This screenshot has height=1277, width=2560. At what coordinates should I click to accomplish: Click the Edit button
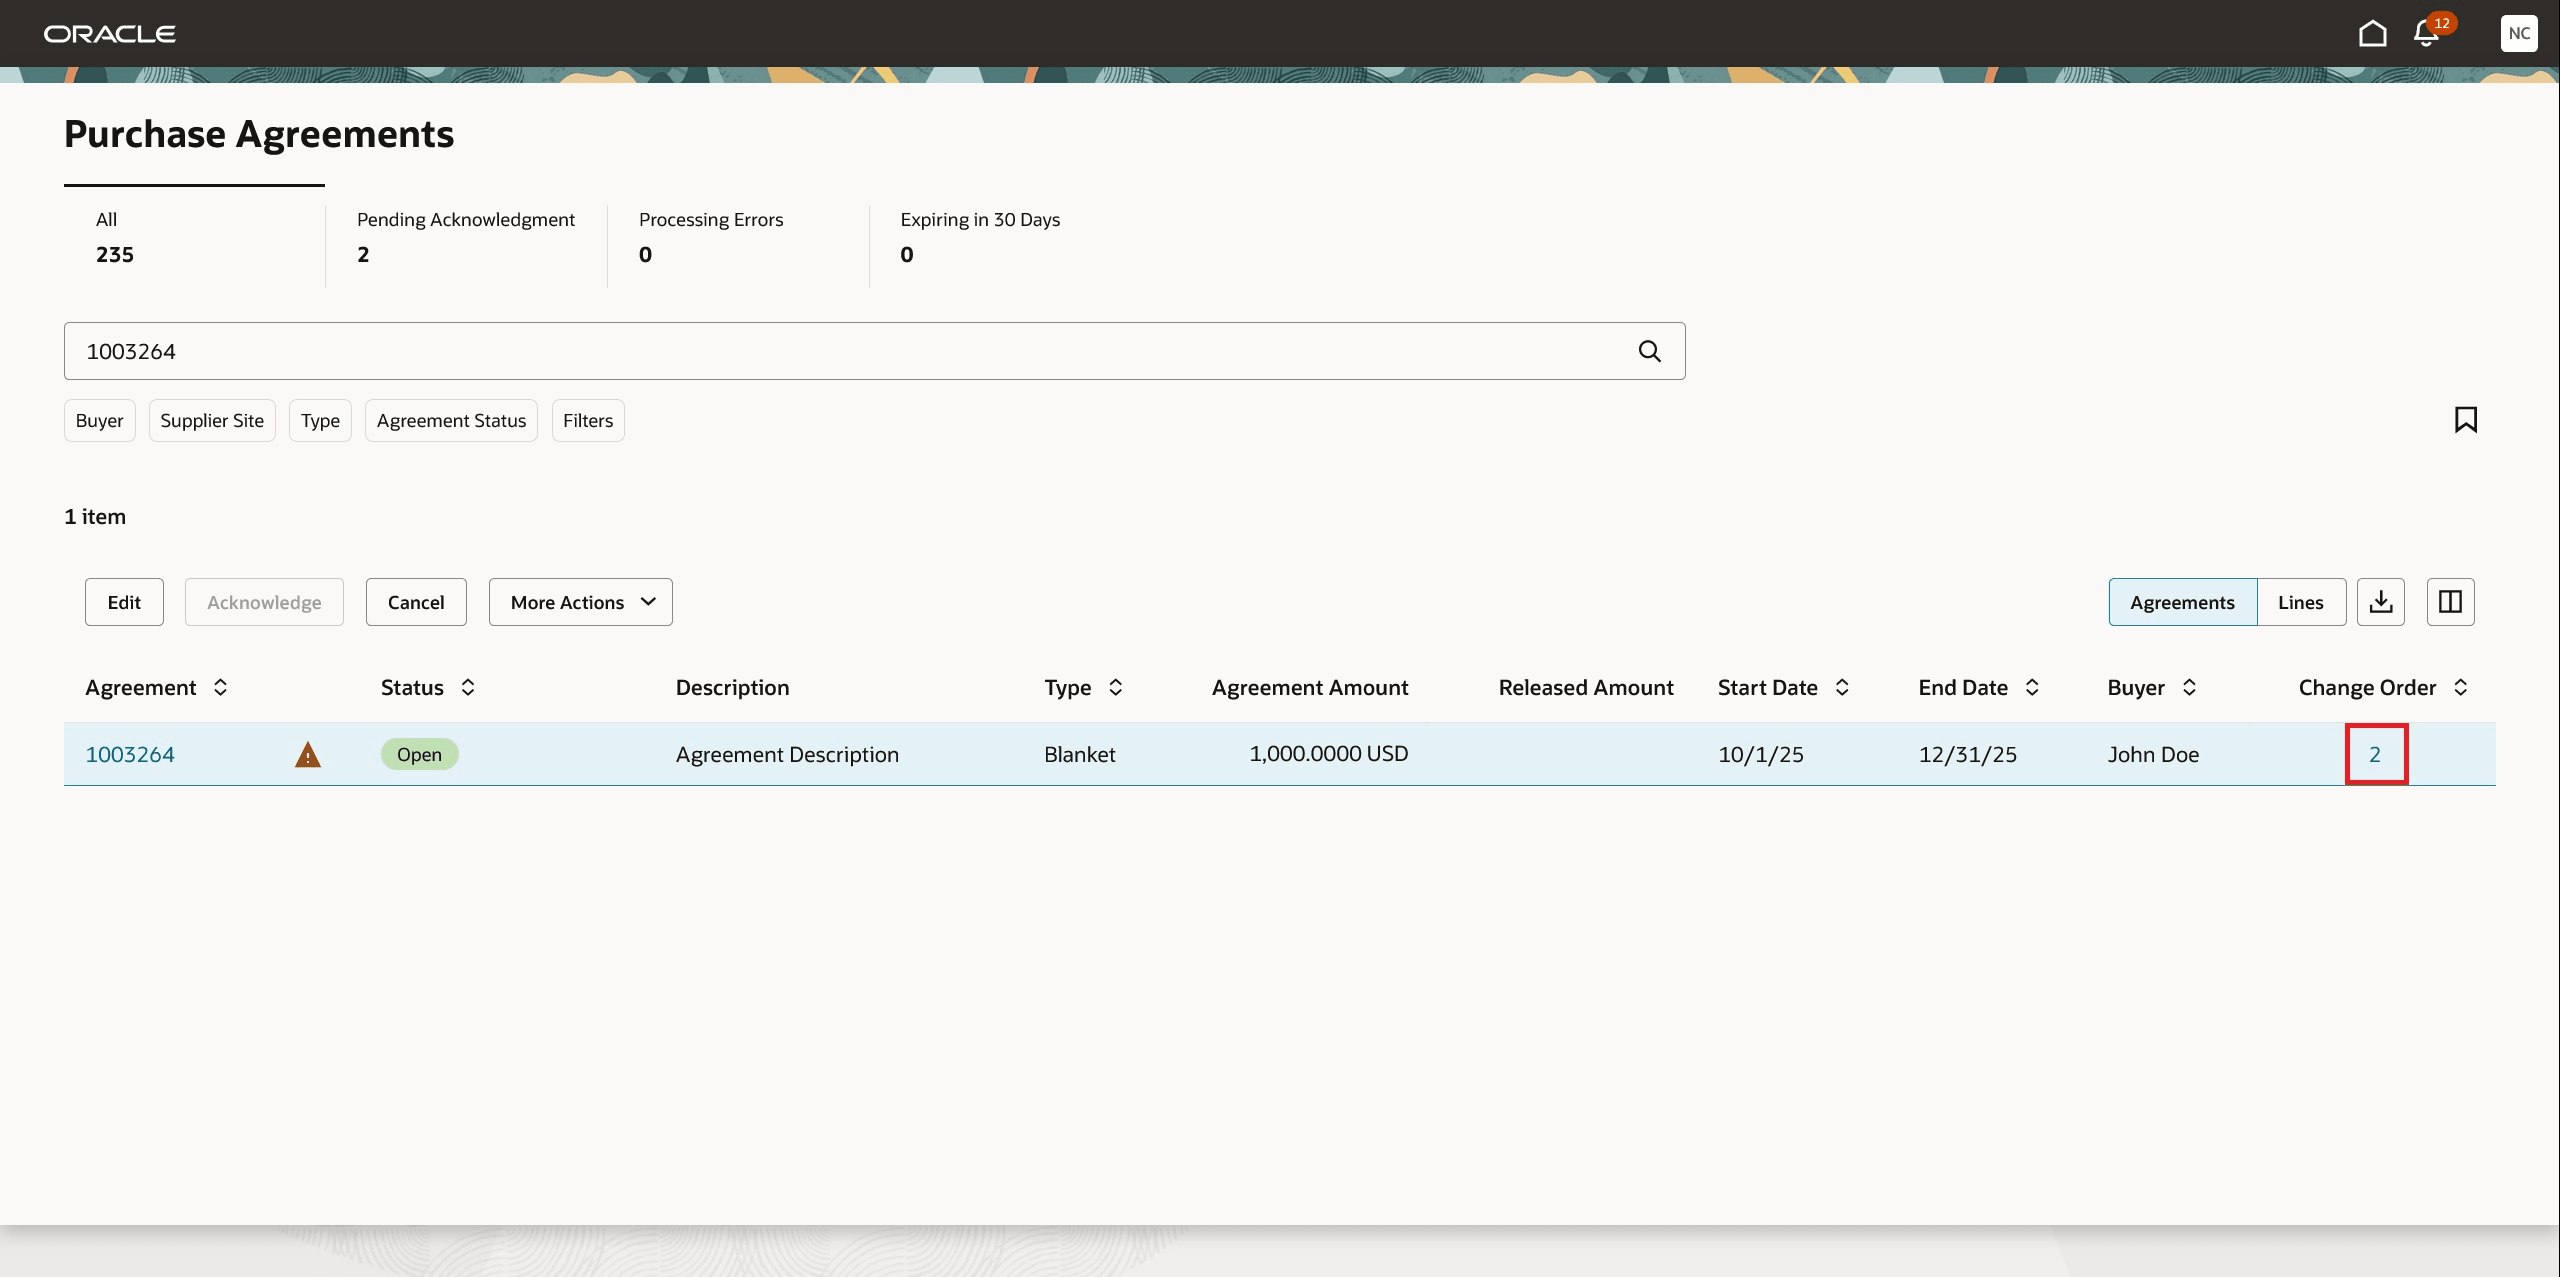click(x=124, y=601)
